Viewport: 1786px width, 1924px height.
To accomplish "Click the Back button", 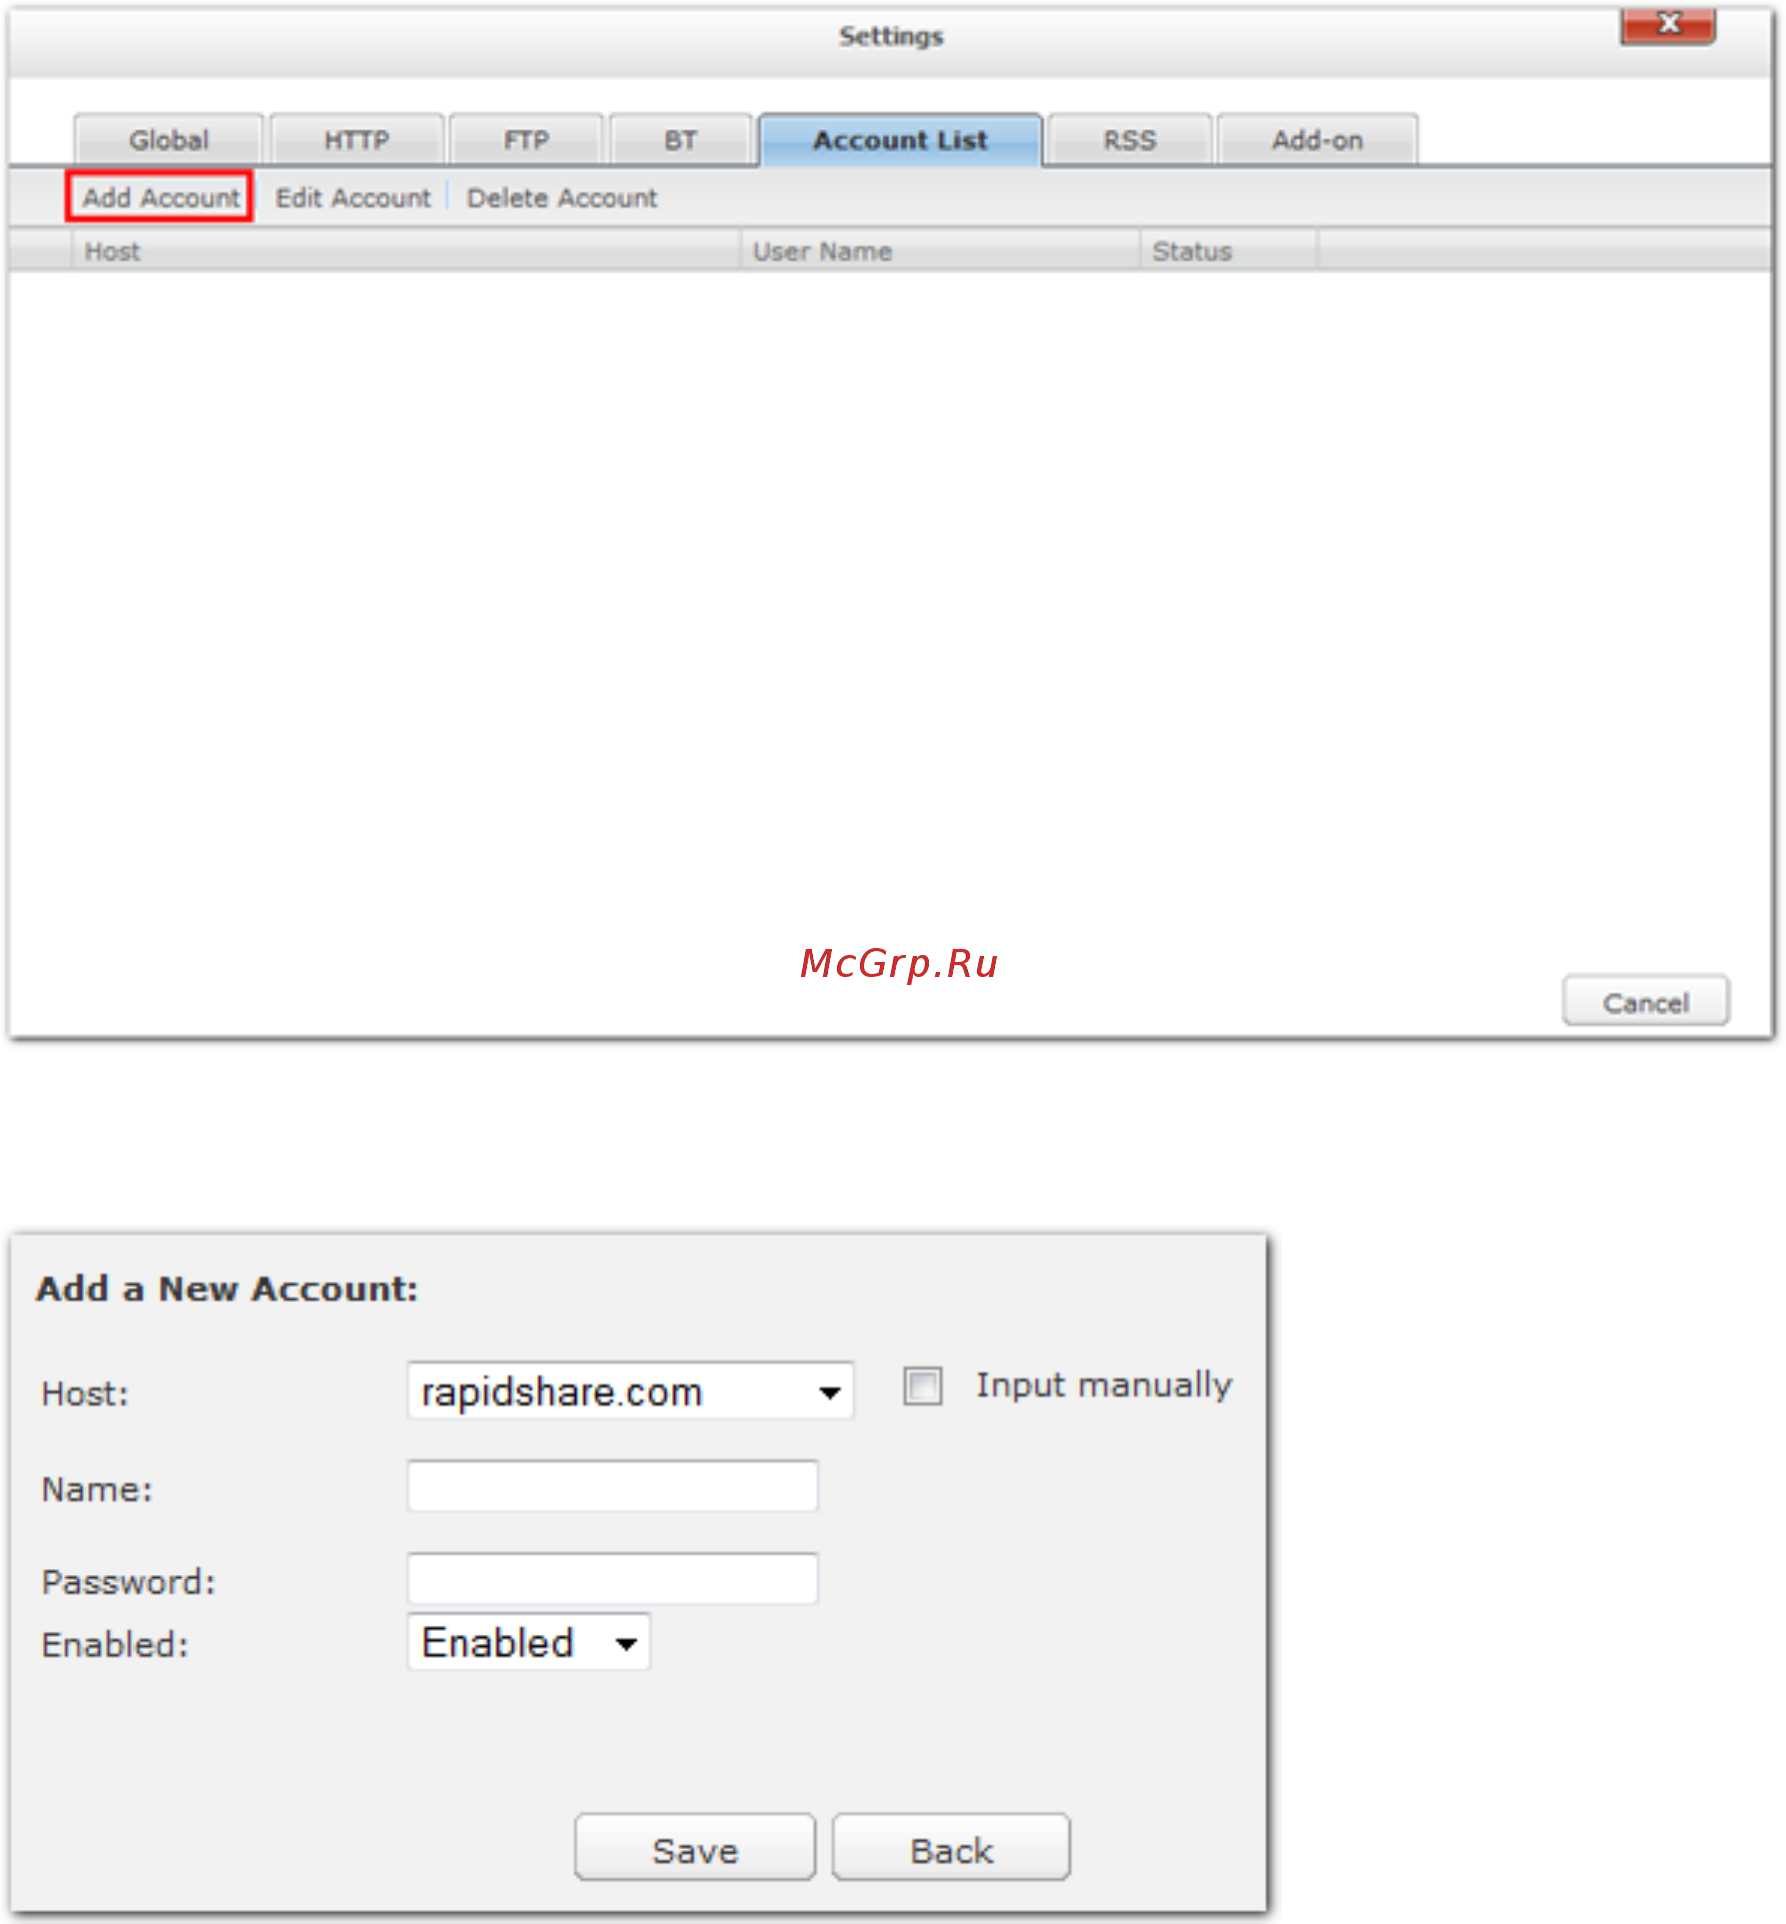I will (x=951, y=1849).
